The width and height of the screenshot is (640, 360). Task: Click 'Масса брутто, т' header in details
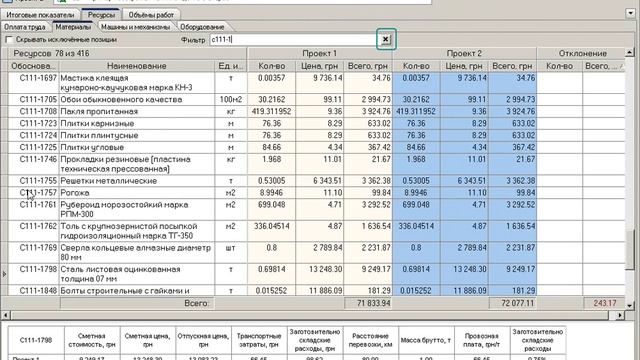426,340
